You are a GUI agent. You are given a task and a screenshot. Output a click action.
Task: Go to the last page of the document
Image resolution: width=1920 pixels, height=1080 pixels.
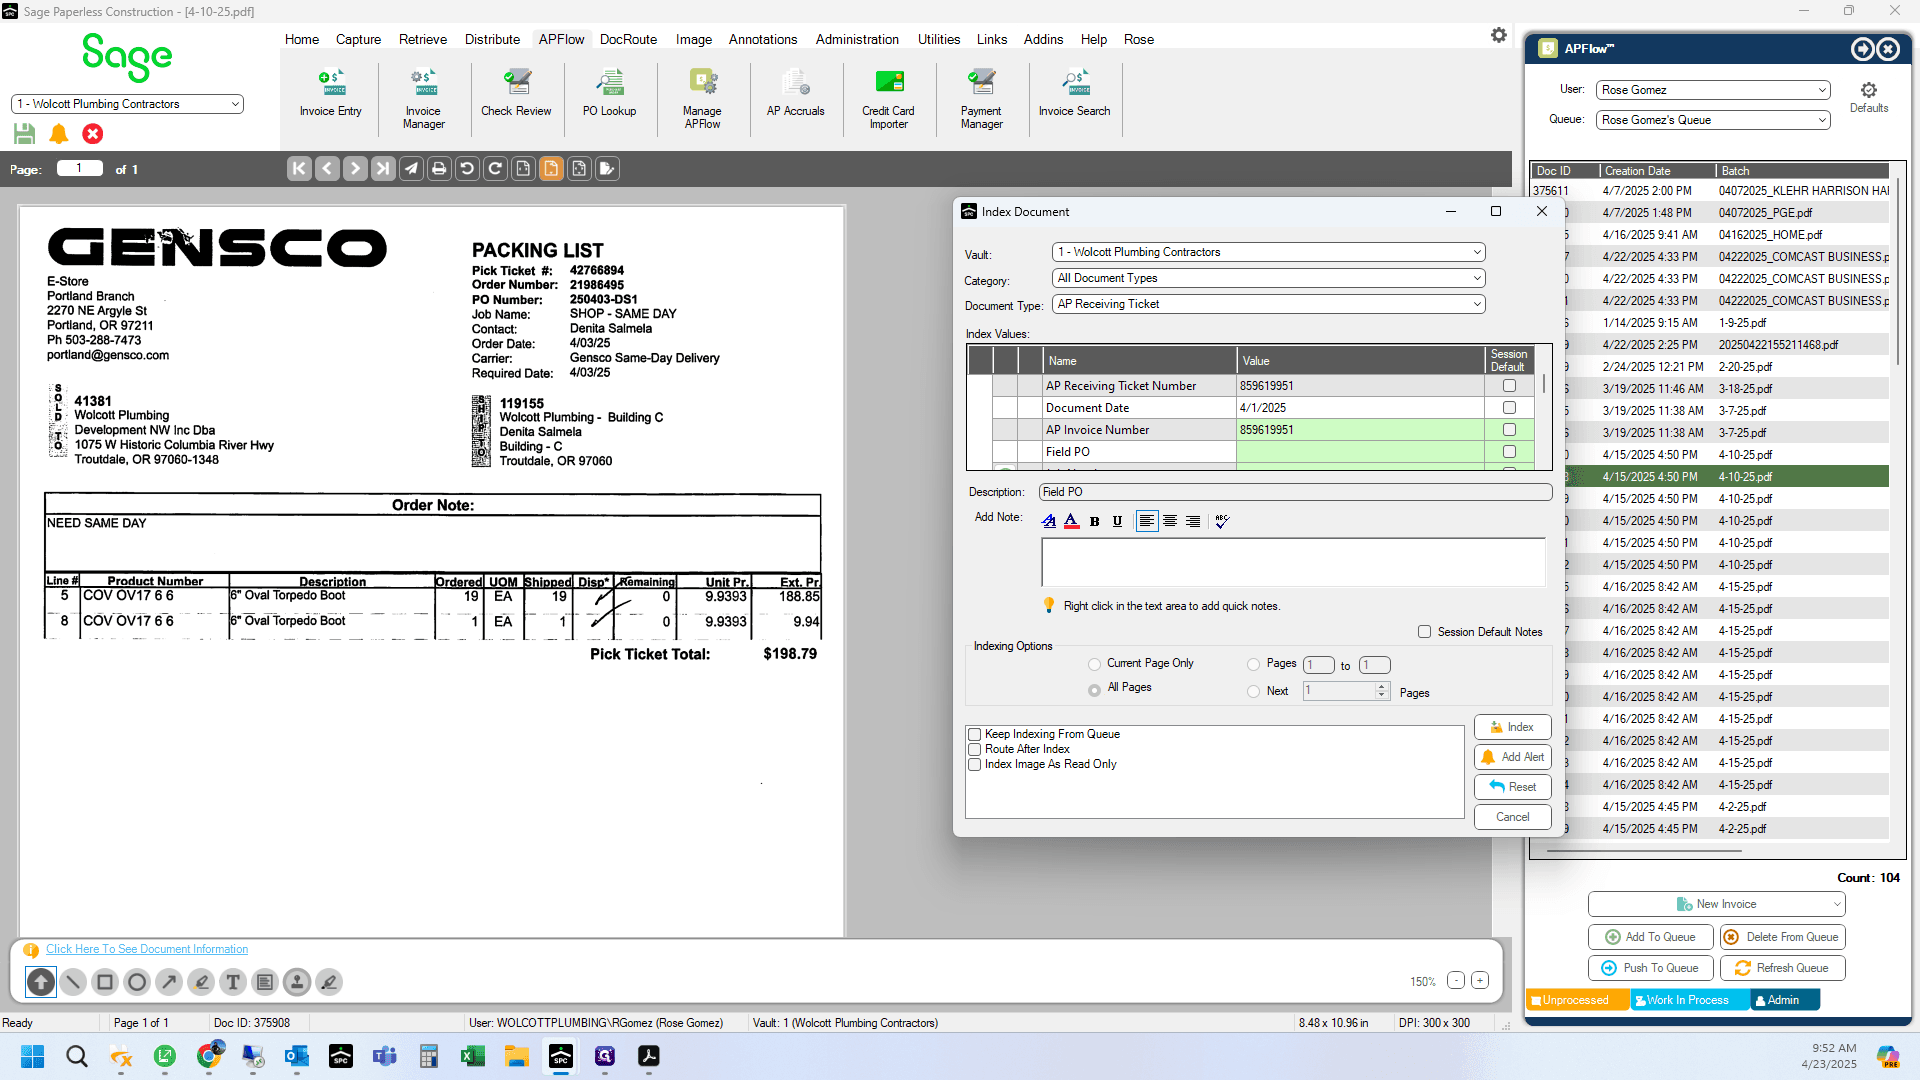point(383,169)
